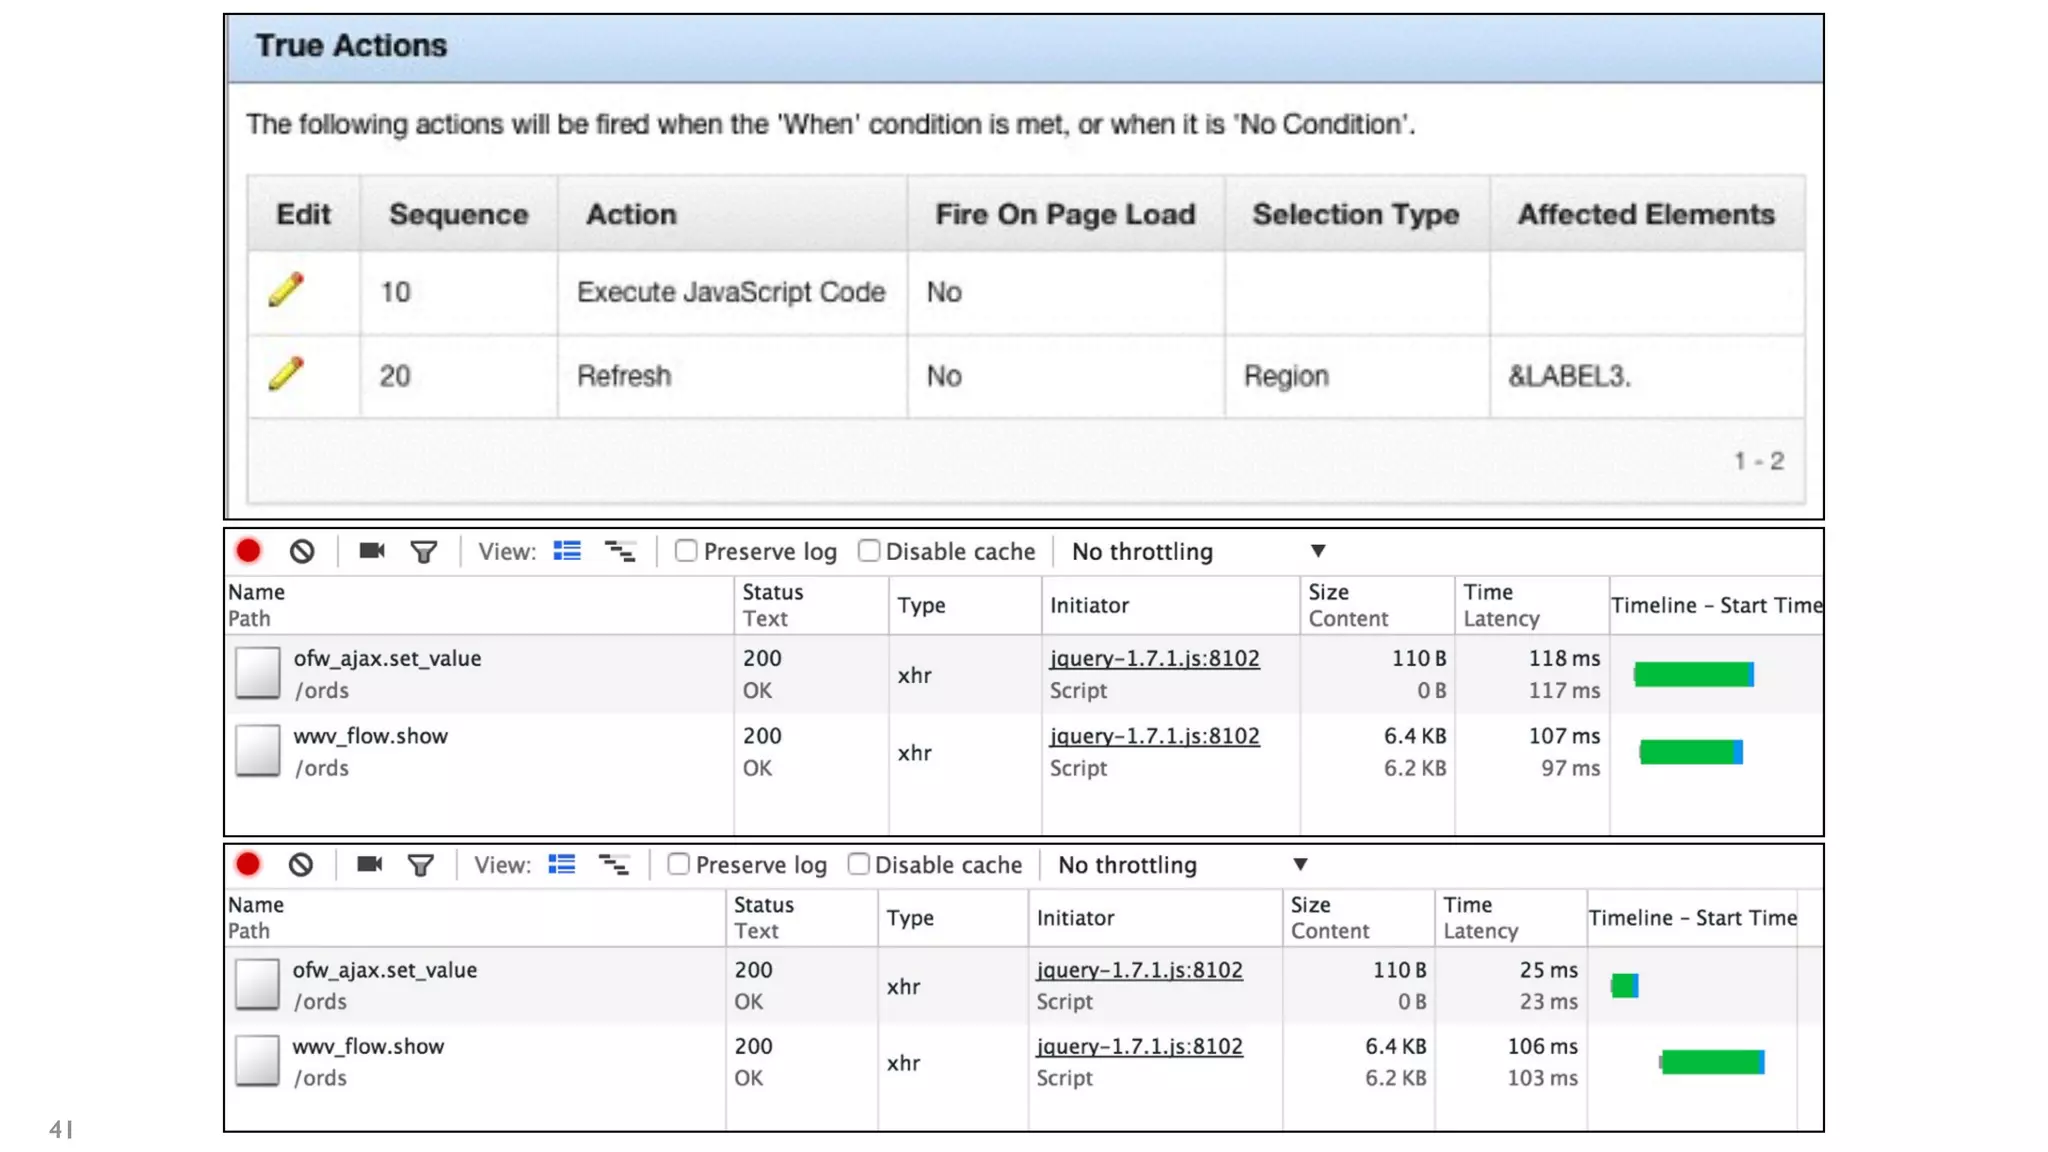Toggle overview waterfall view icon in lower panel
2048x1152 pixels.
(x=613, y=865)
